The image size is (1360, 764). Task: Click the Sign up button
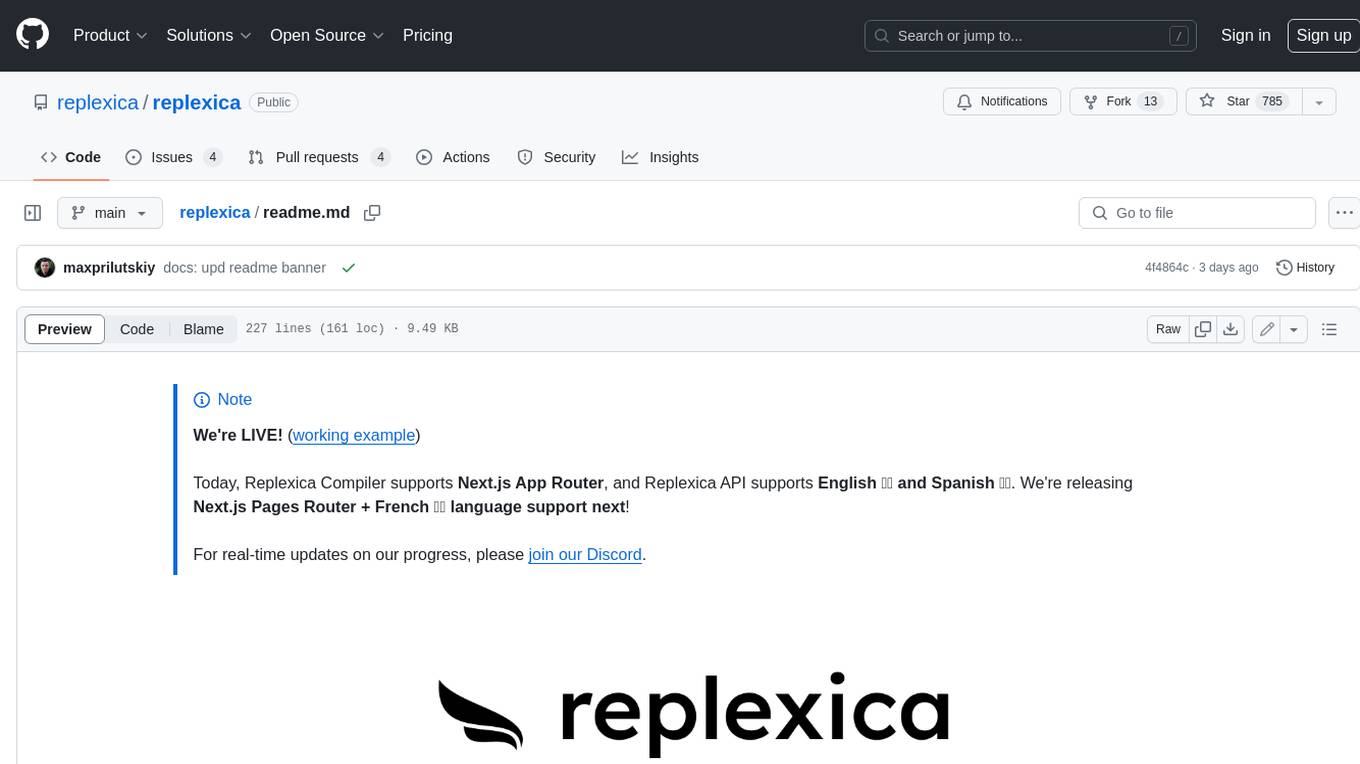[1323, 35]
